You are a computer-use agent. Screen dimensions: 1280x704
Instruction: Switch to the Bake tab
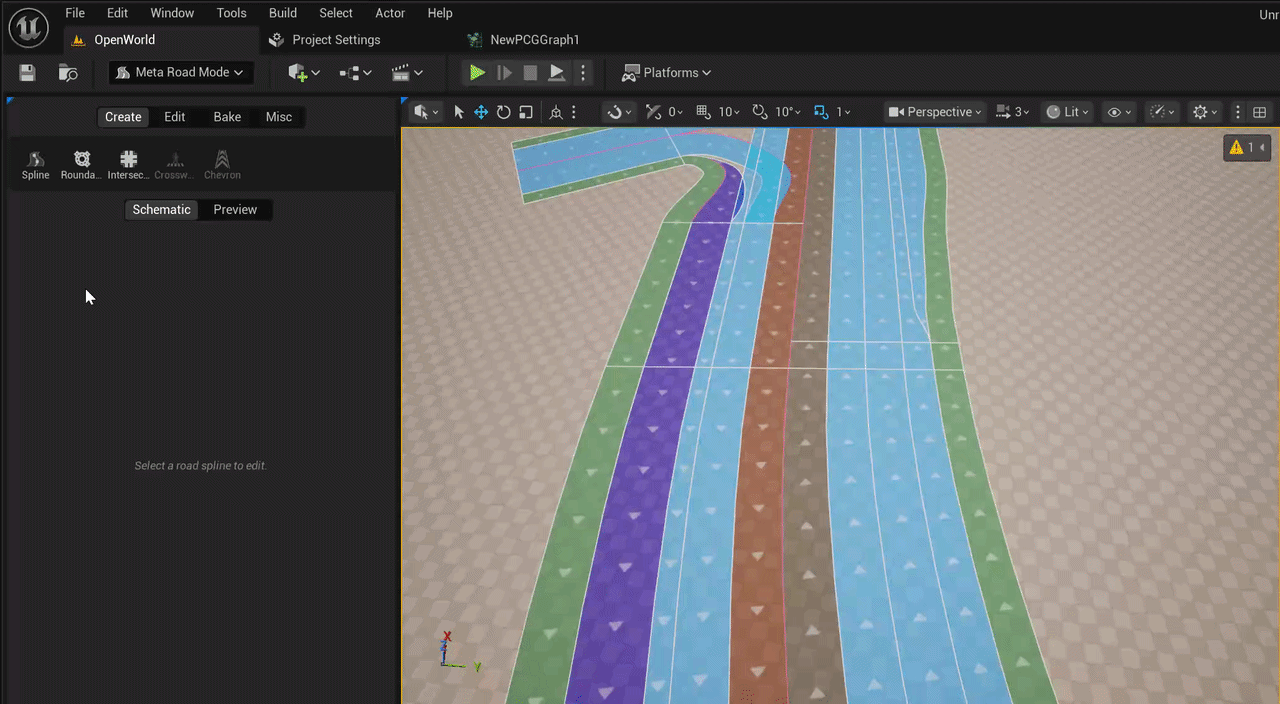point(227,117)
